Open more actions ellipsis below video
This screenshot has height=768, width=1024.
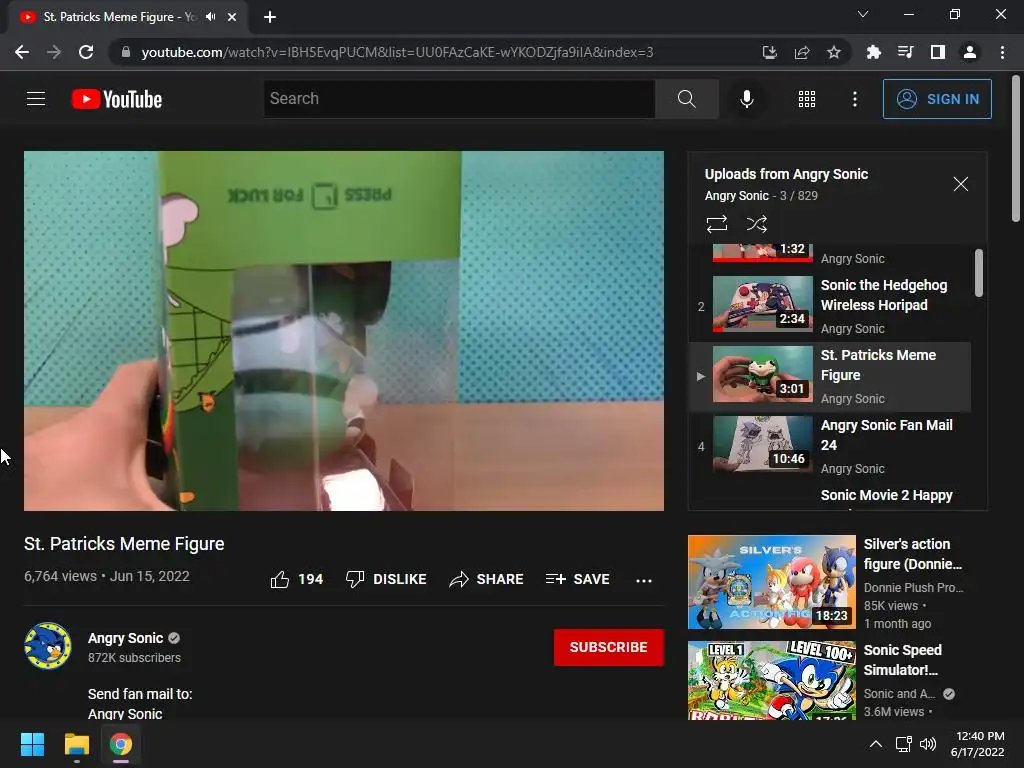pyautogui.click(x=644, y=580)
